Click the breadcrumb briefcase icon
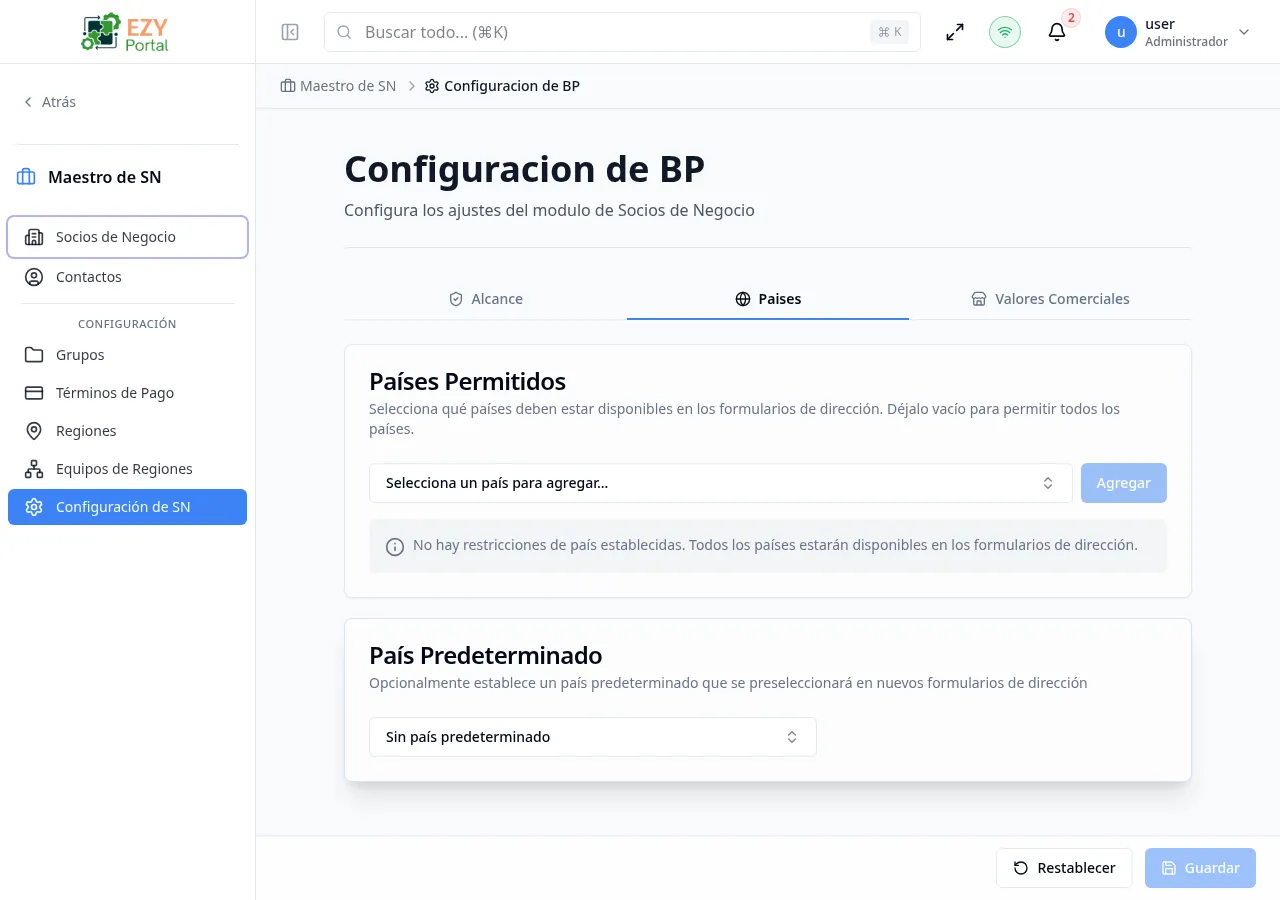 click(288, 86)
